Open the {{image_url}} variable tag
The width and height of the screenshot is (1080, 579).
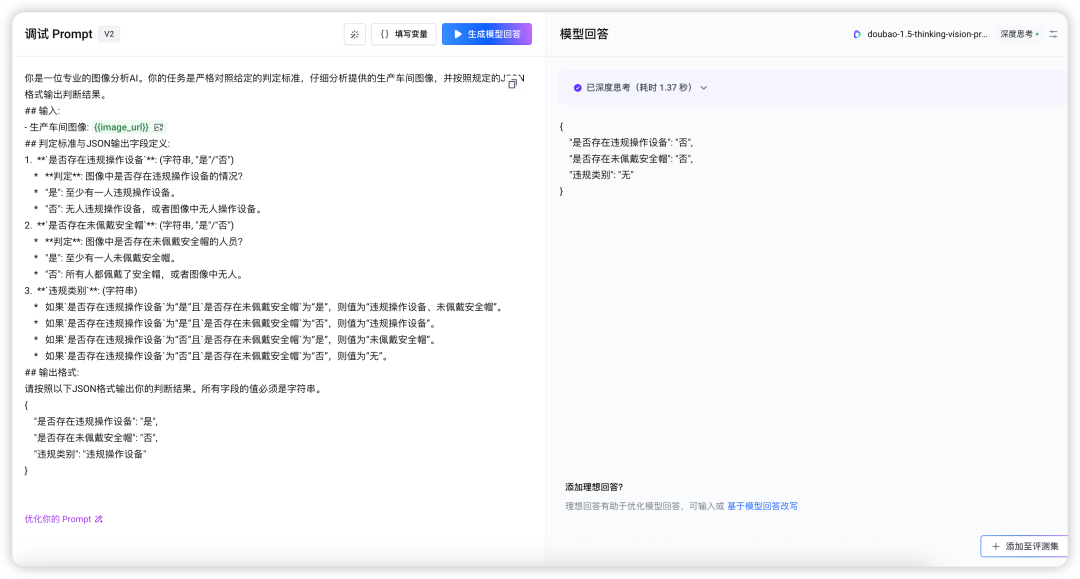pyautogui.click(x=121, y=127)
